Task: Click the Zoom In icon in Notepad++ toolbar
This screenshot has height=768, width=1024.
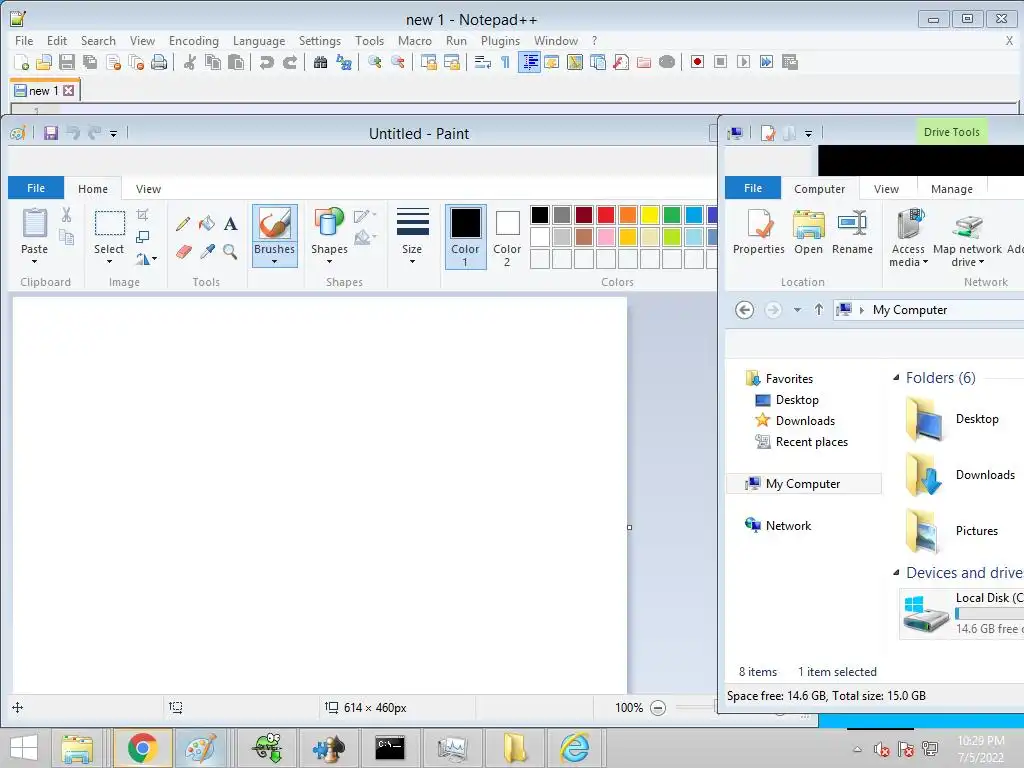Action: [375, 62]
